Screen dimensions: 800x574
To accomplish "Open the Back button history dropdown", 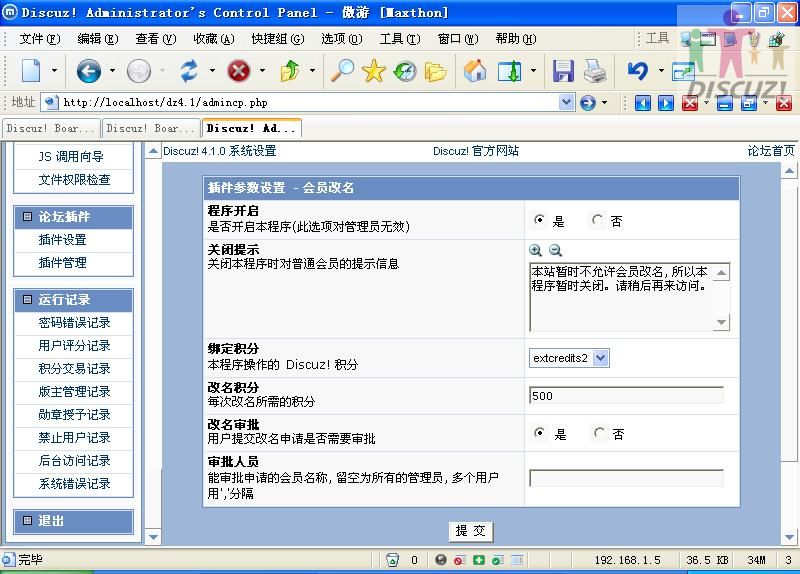I will pos(112,70).
